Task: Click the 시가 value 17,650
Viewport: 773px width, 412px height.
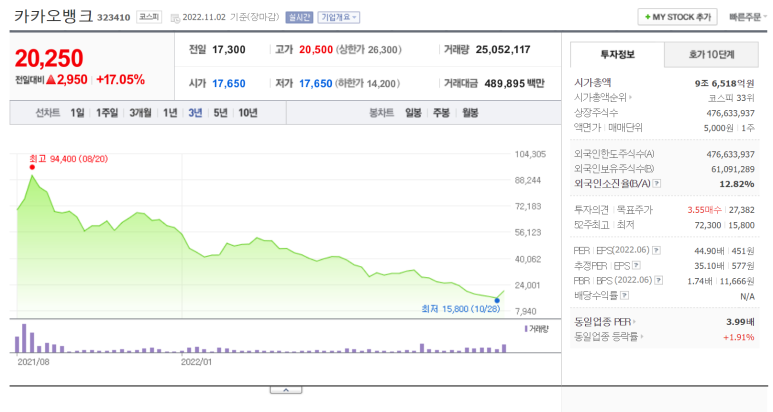Action: click(x=229, y=84)
